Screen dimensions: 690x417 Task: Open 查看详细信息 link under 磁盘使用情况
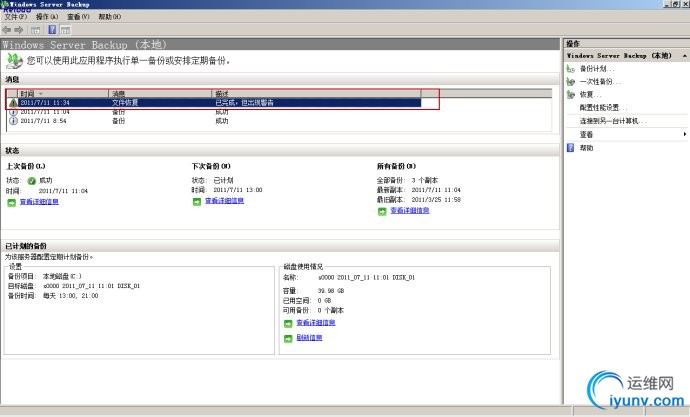pos(316,323)
